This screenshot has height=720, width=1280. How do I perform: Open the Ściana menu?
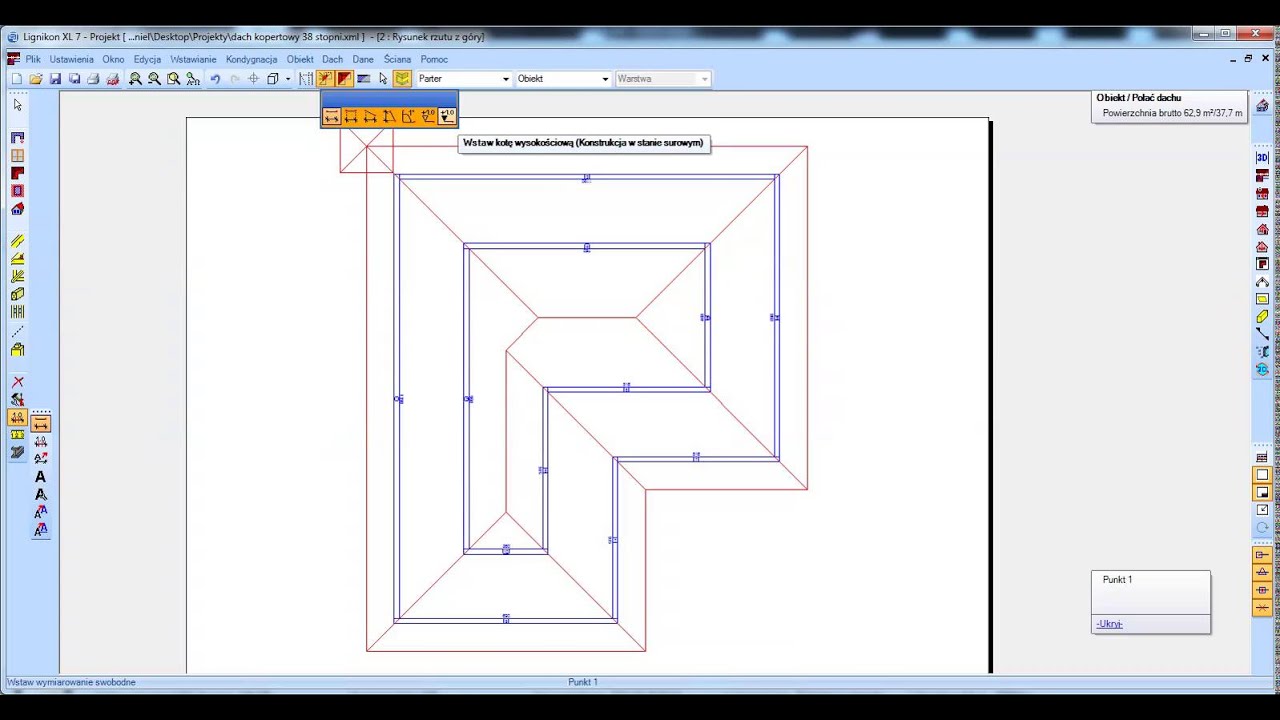tap(397, 59)
